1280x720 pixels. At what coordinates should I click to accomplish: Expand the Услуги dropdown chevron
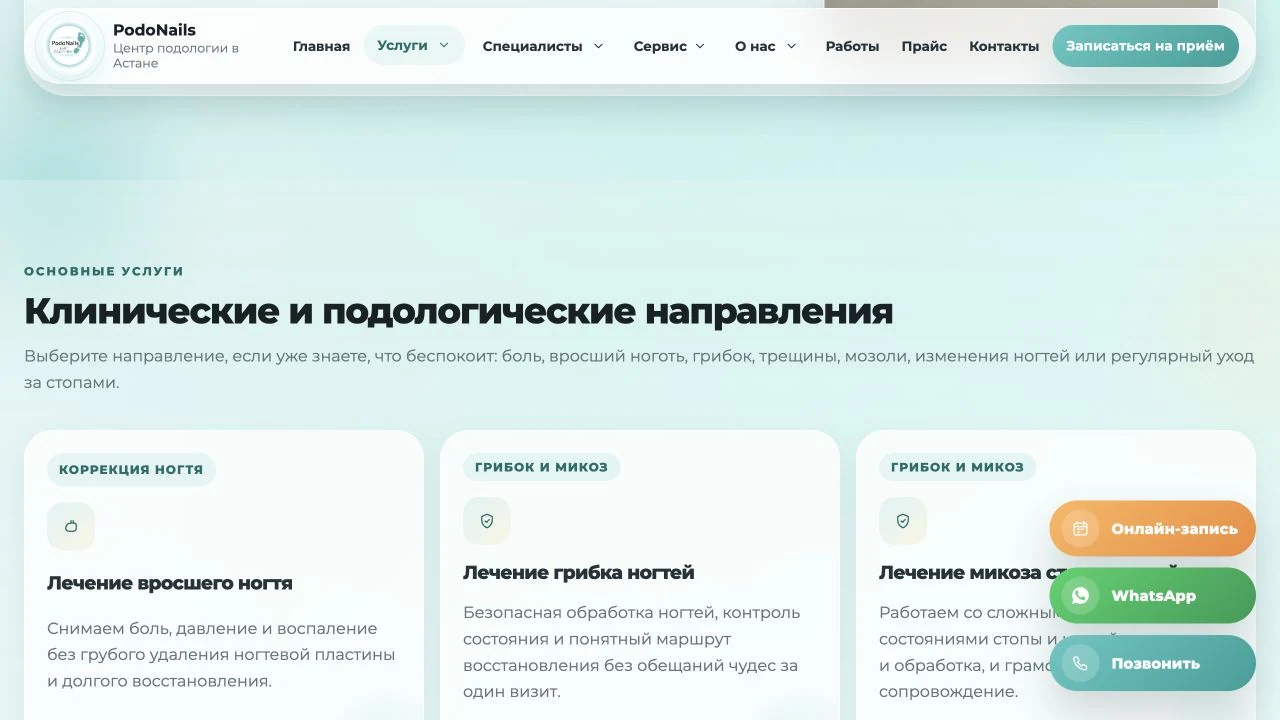pyautogui.click(x=444, y=45)
